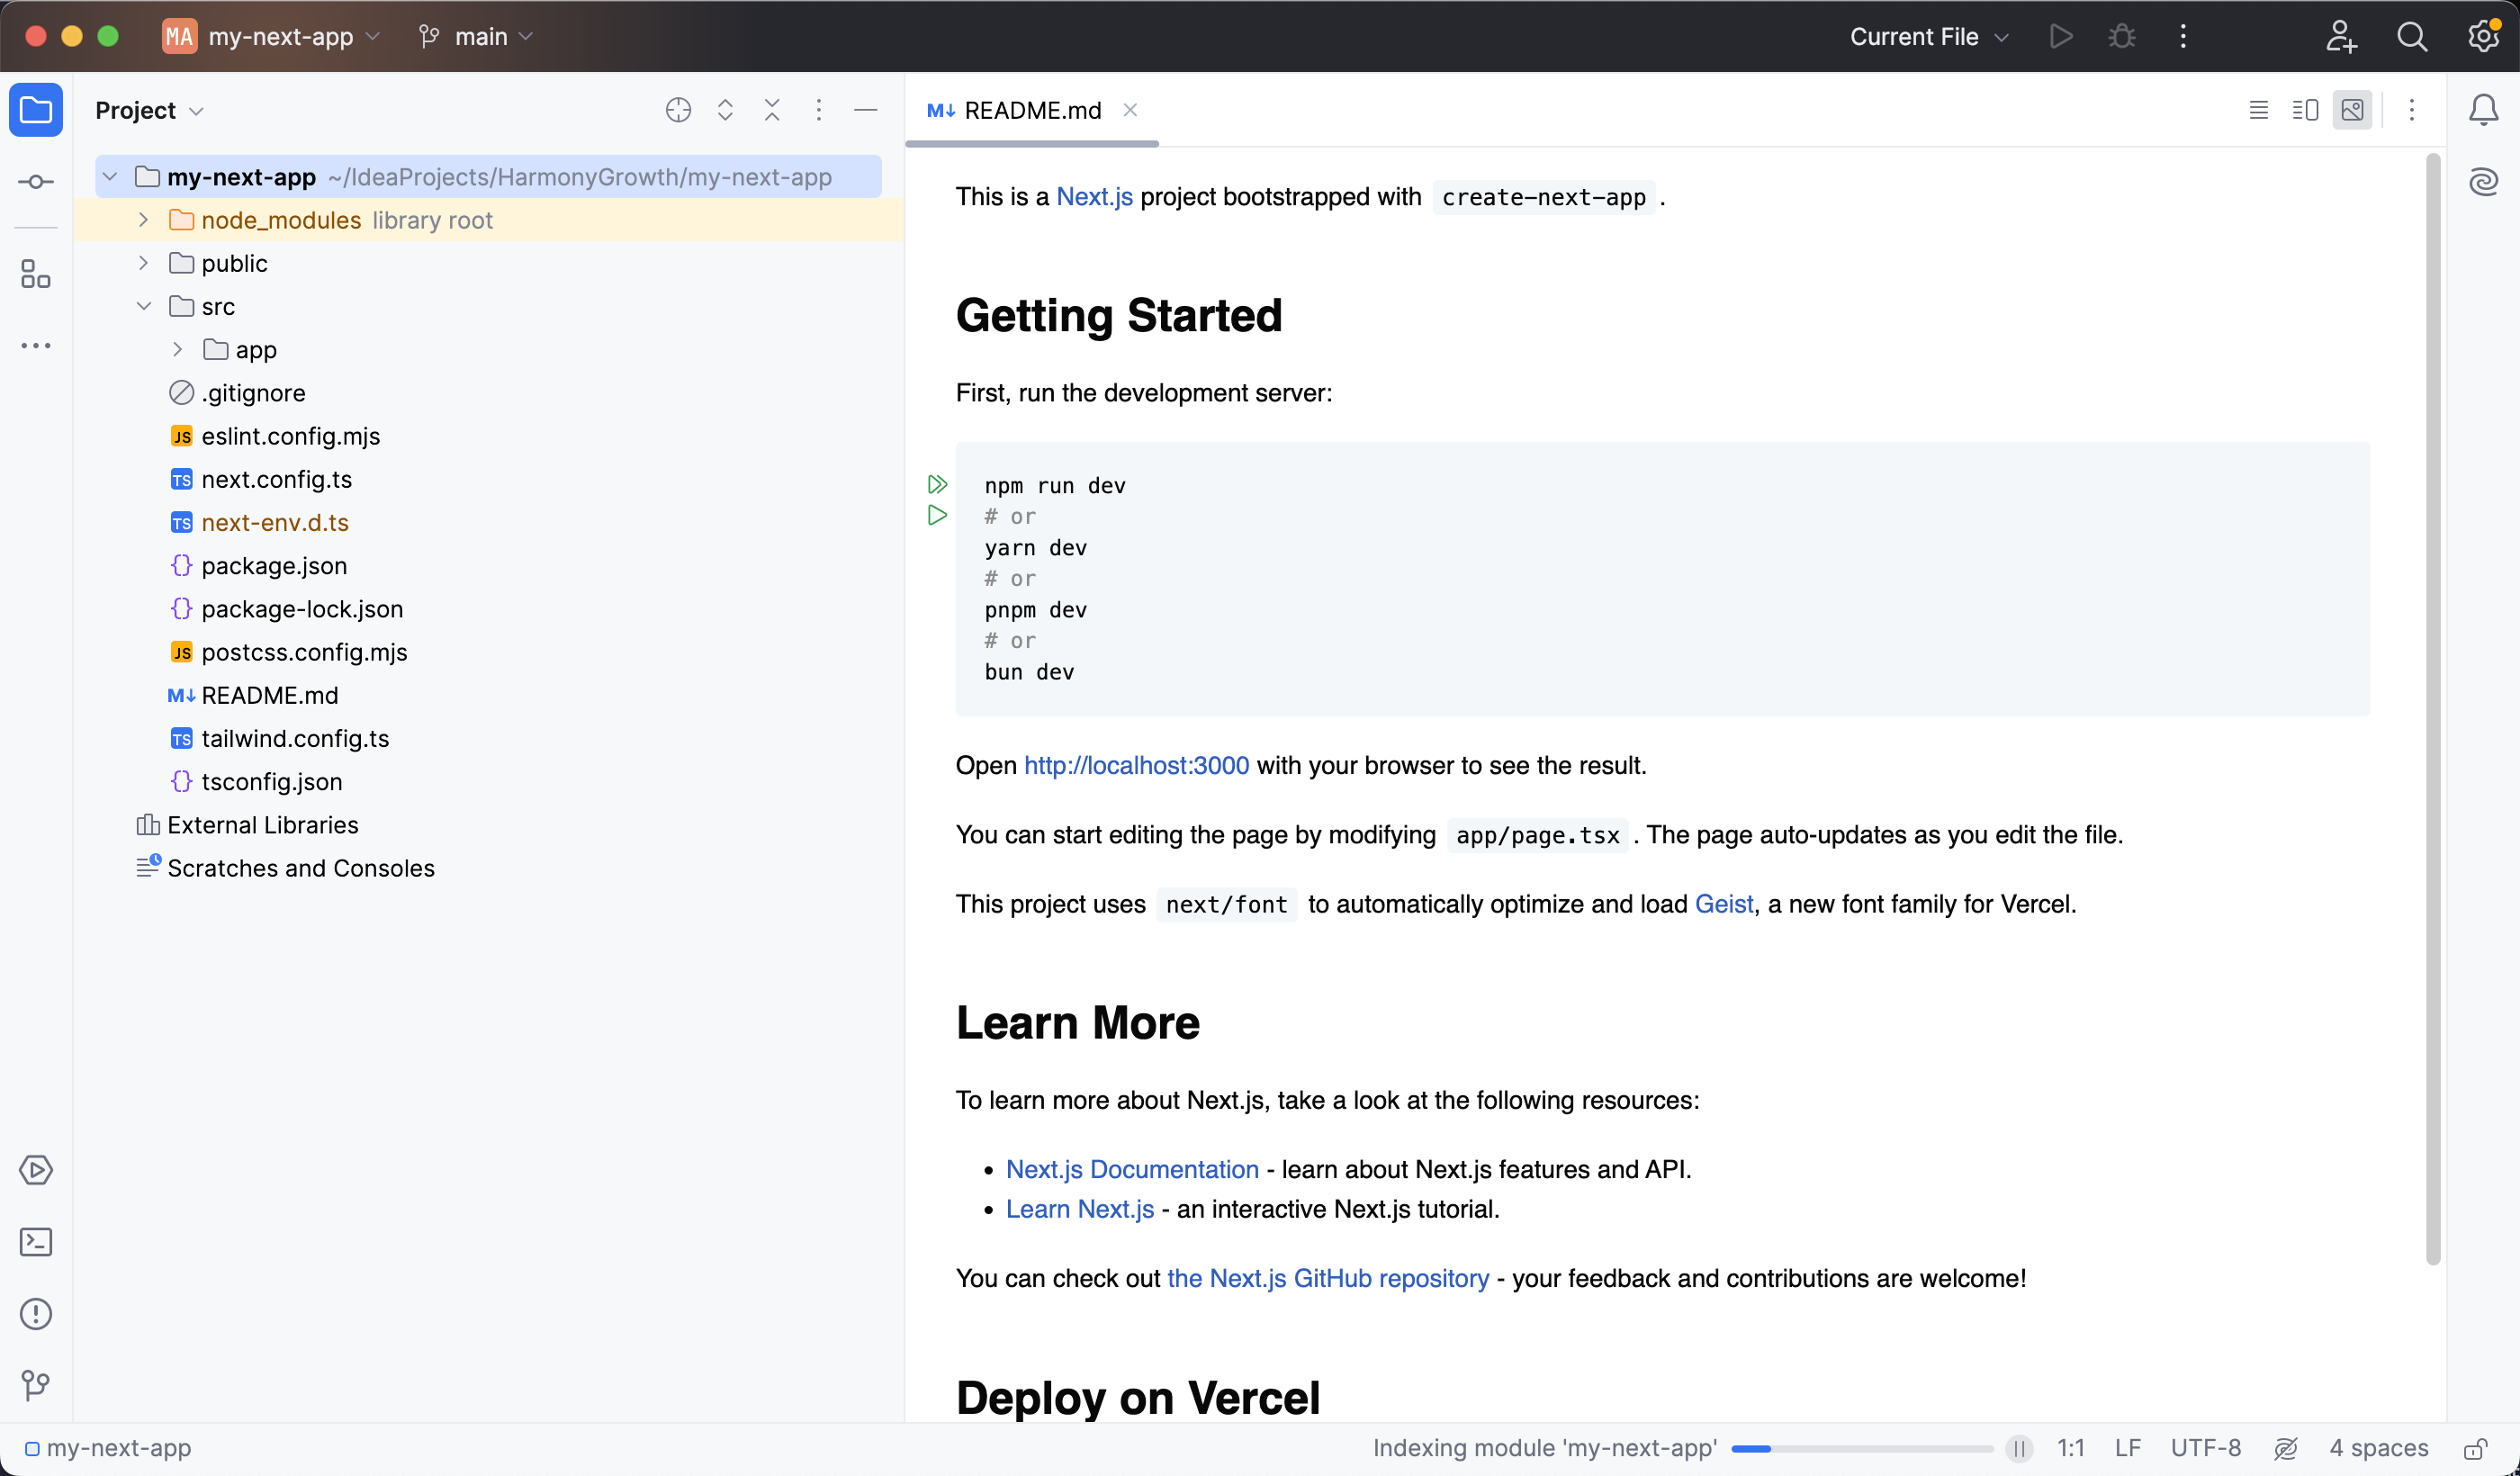Screen dimensions: 2520x1476
Task: Switch to editor and preview split view
Action: point(2305,110)
